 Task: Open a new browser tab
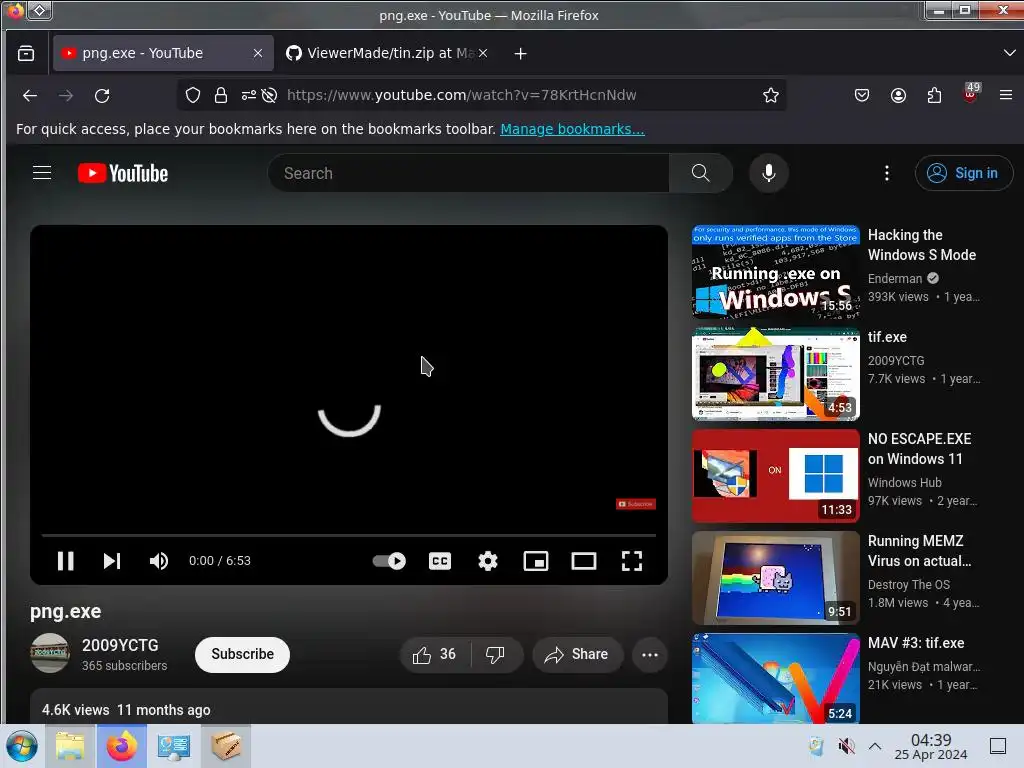(x=520, y=54)
